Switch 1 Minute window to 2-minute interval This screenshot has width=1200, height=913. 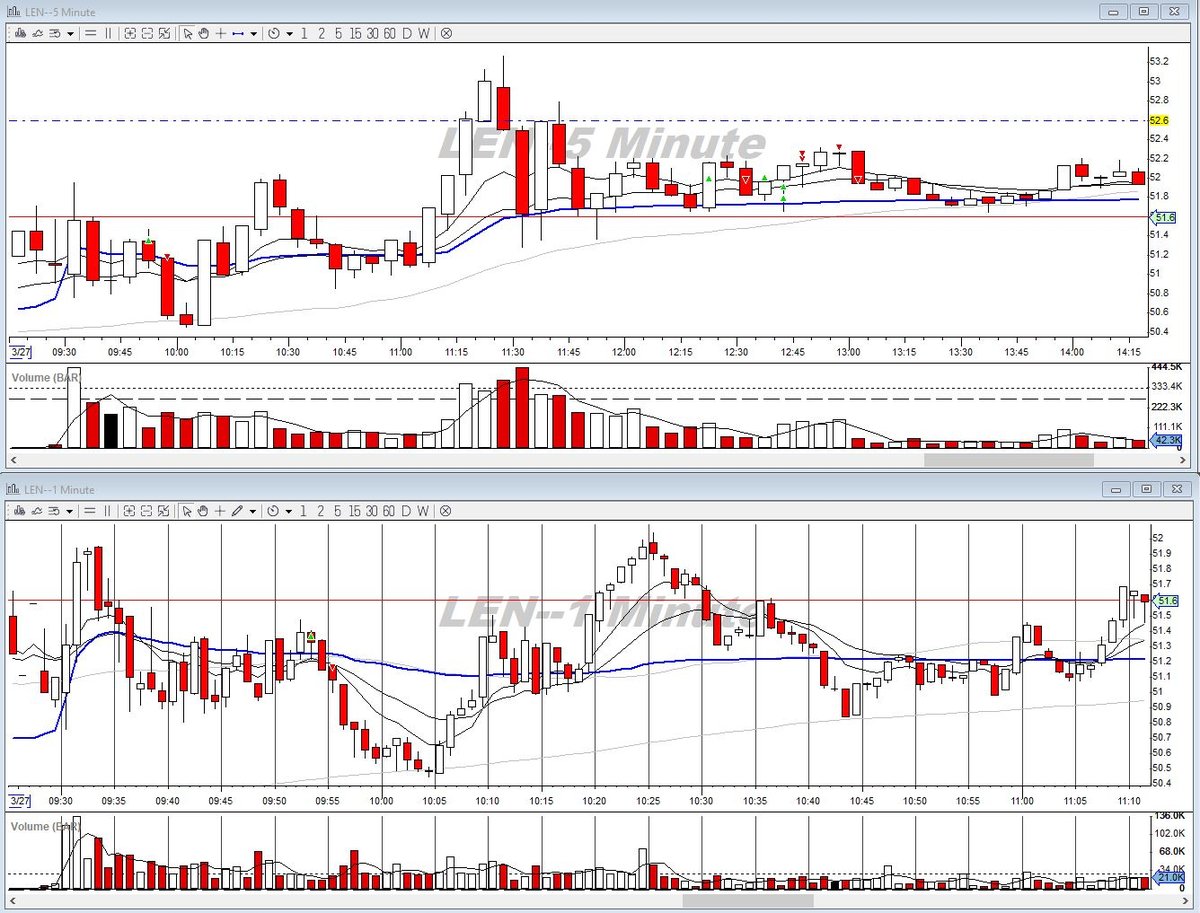[x=321, y=511]
